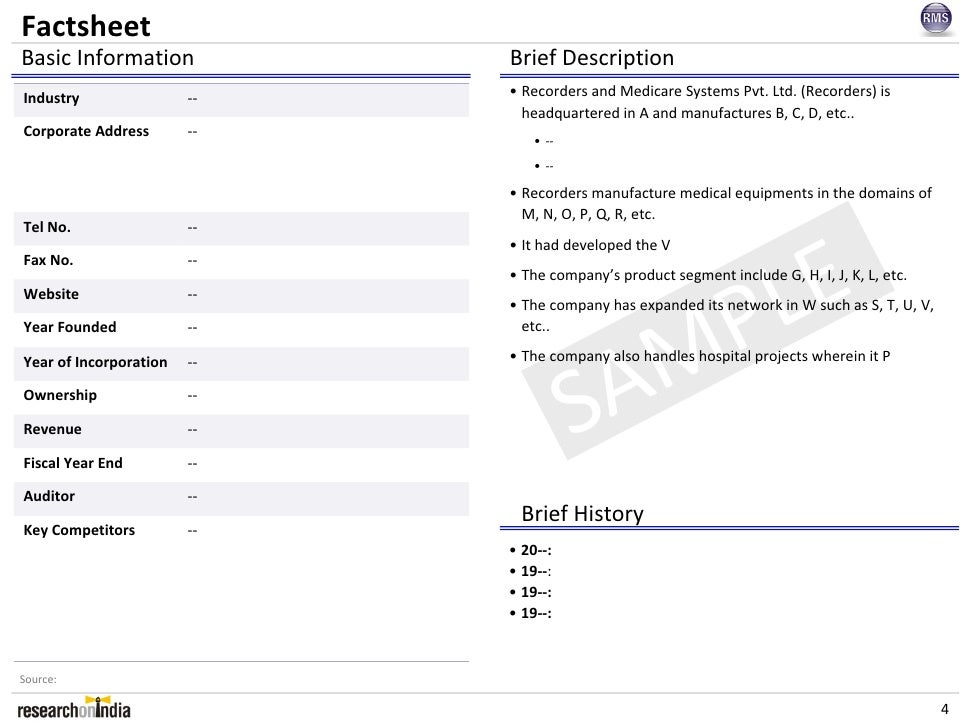
Task: Click the Fax No. label
Action: pyautogui.click(x=48, y=260)
